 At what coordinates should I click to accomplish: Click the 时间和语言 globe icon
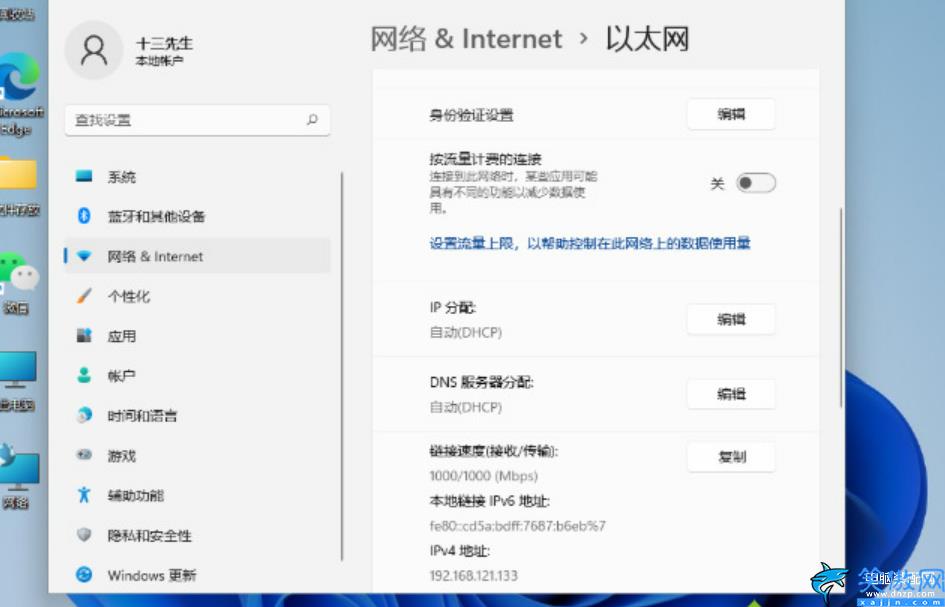[x=84, y=415]
